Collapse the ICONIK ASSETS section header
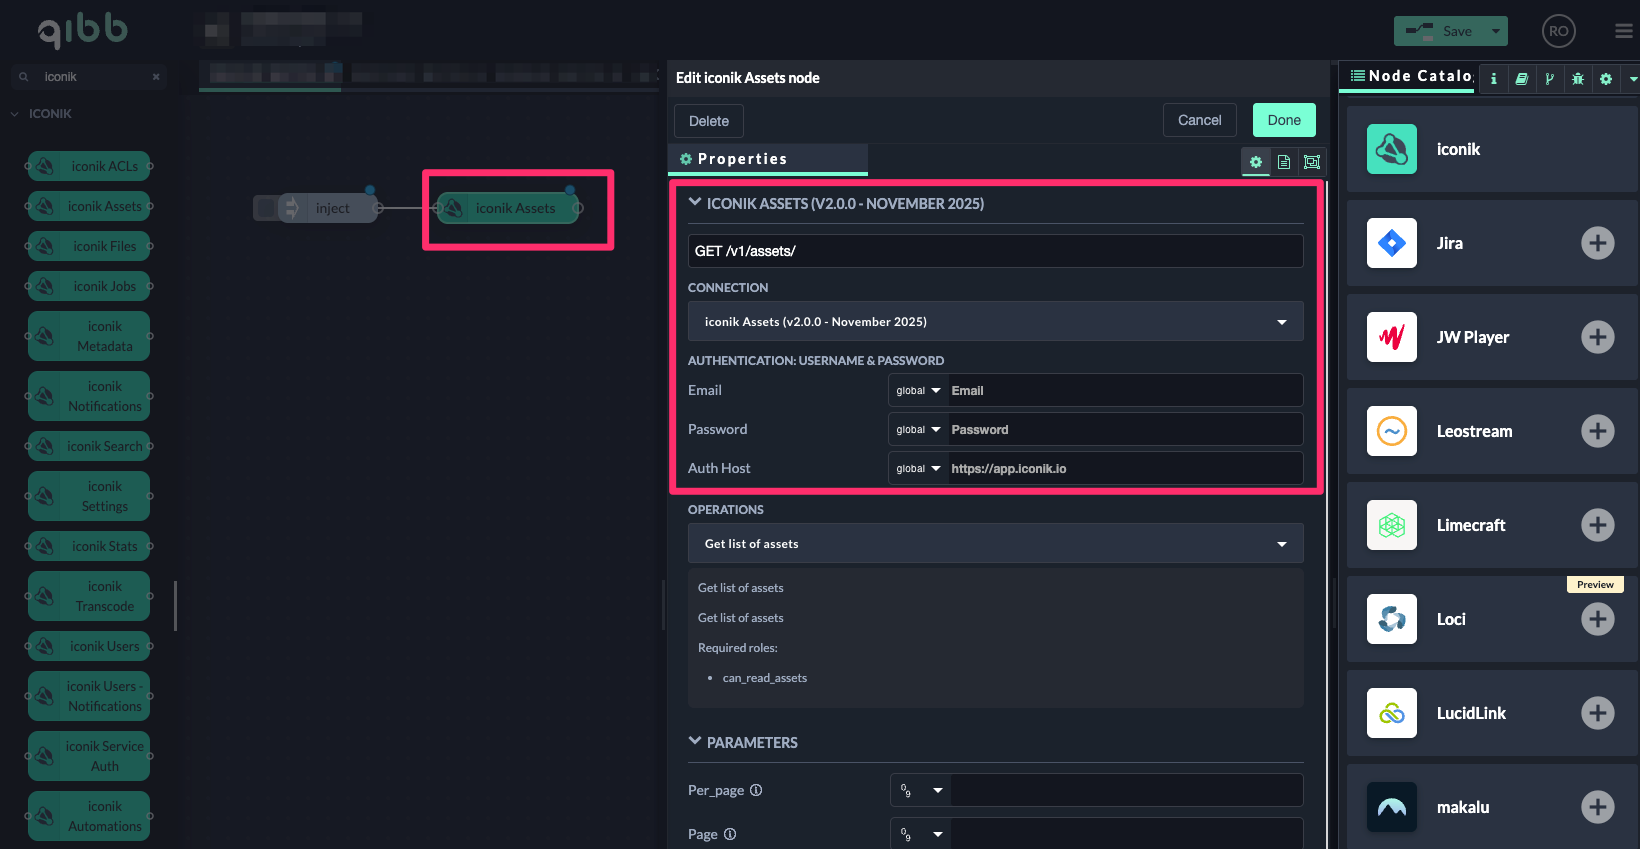The image size is (1640, 849). (x=836, y=204)
